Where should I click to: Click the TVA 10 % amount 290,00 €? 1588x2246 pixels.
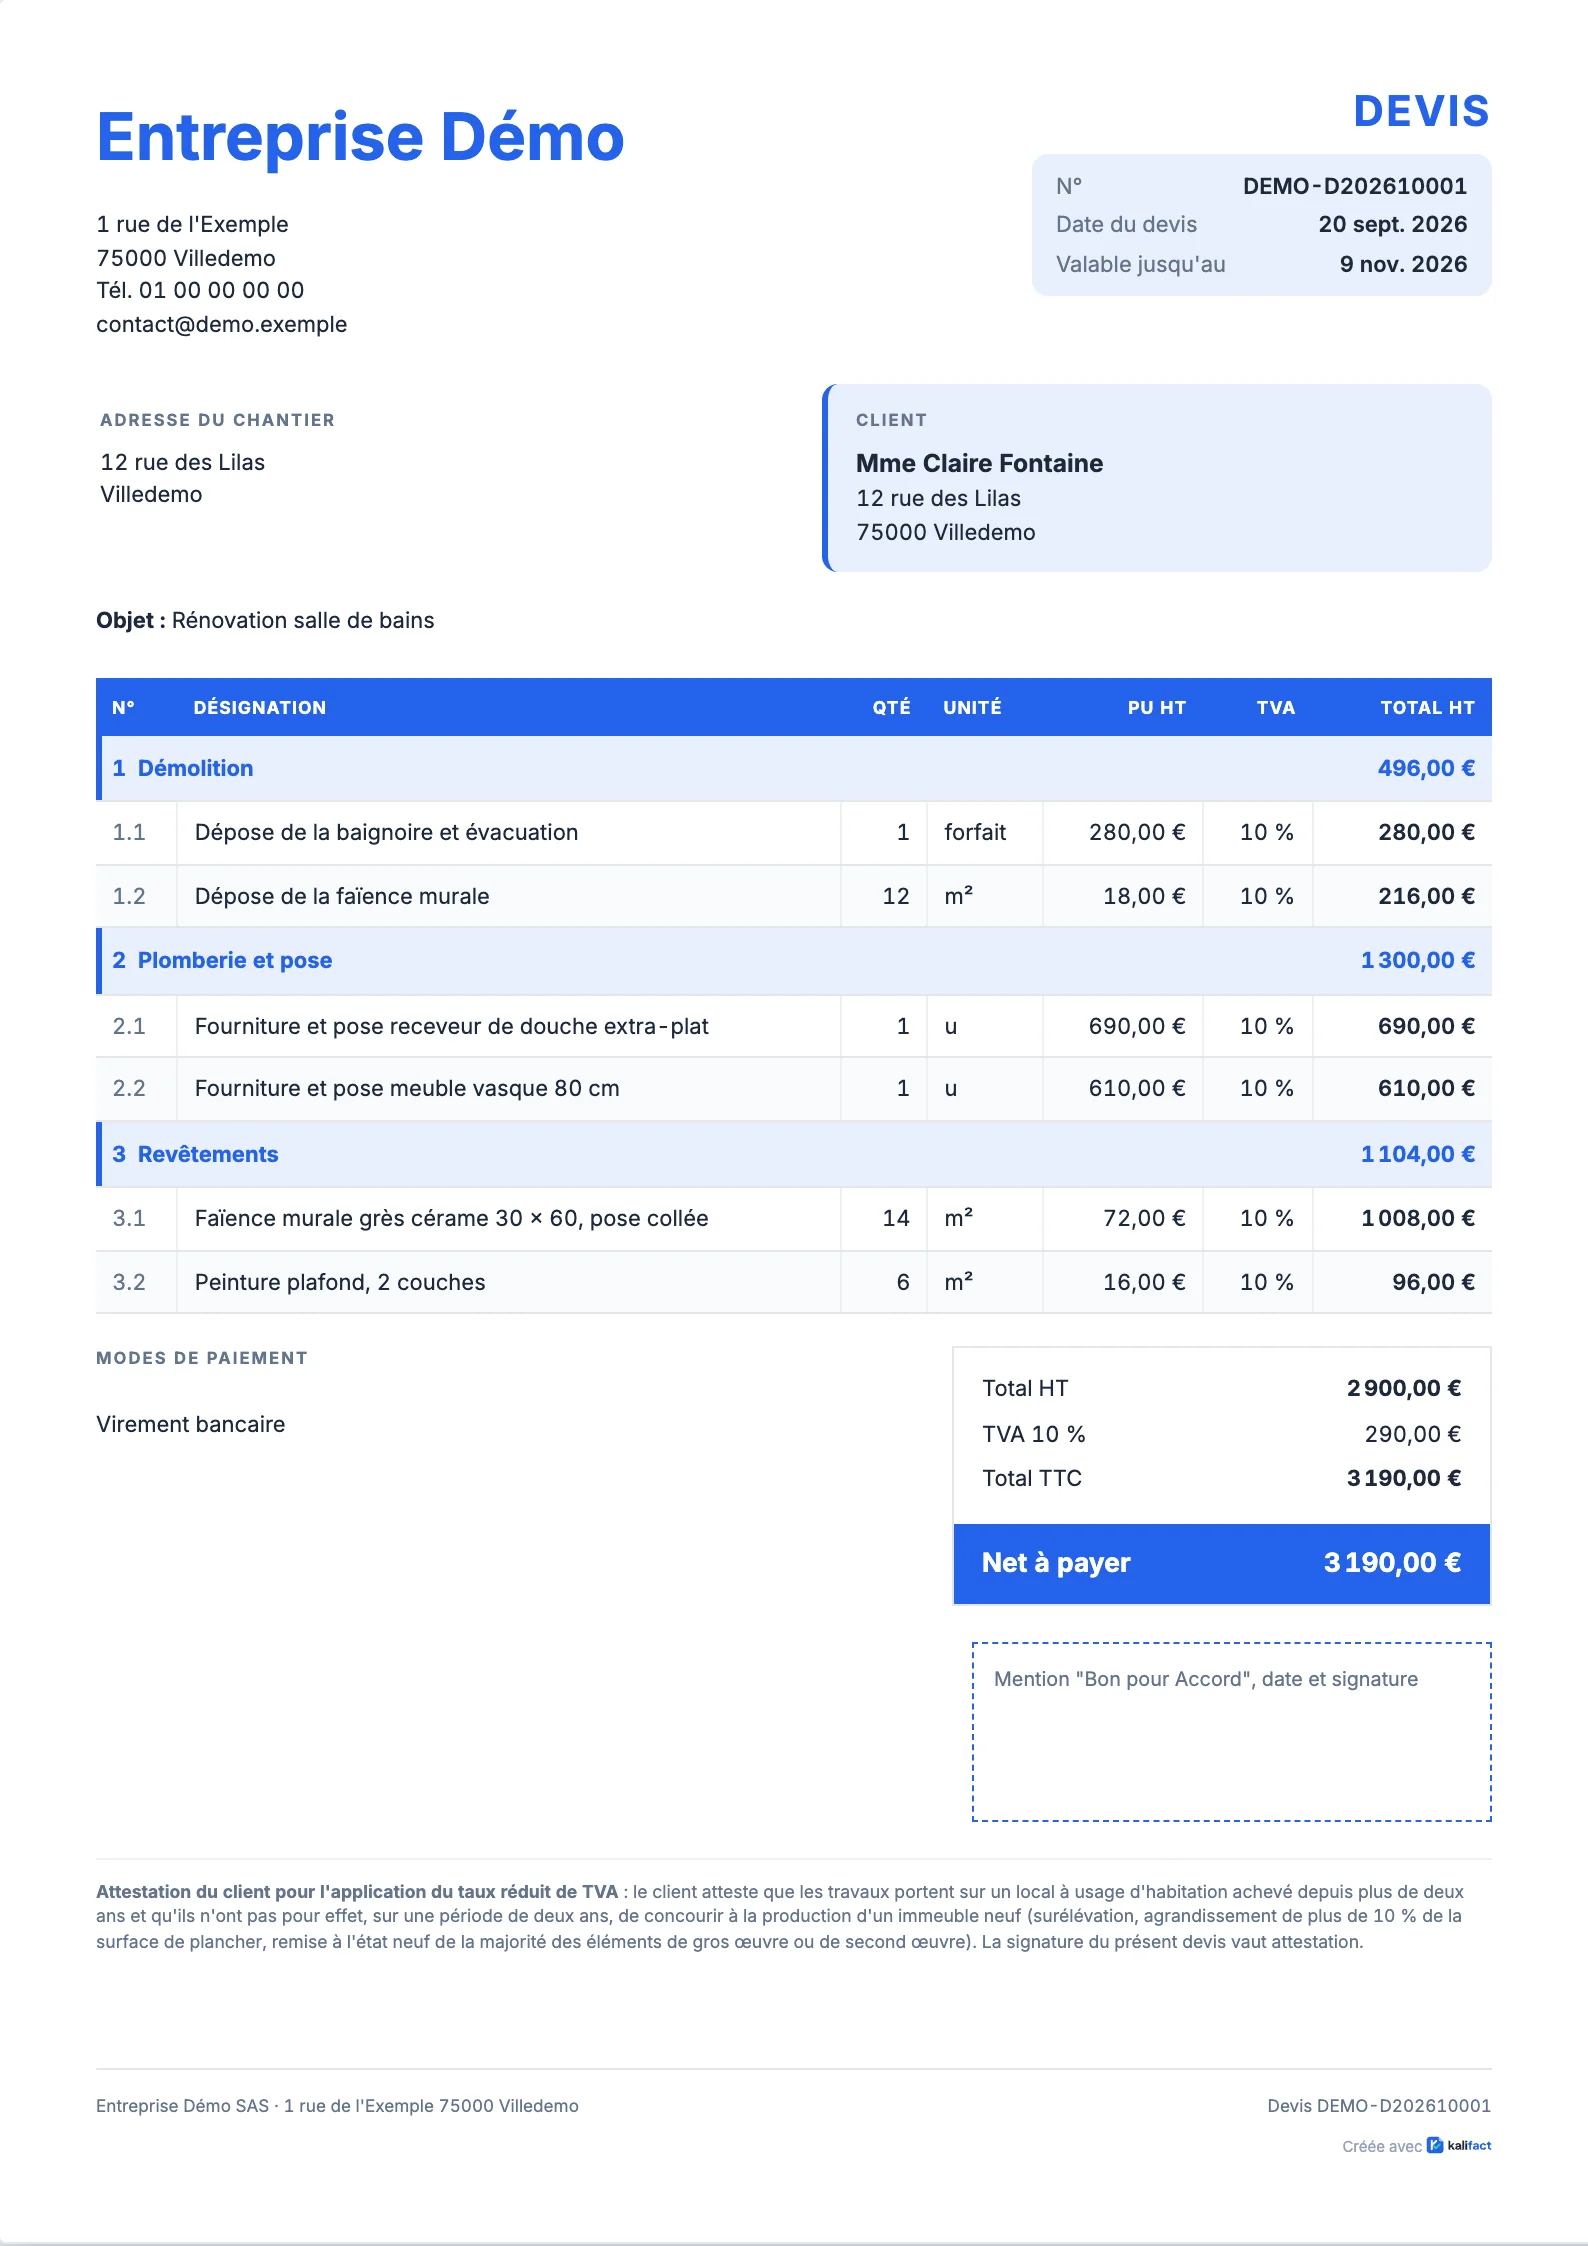tap(1413, 1434)
